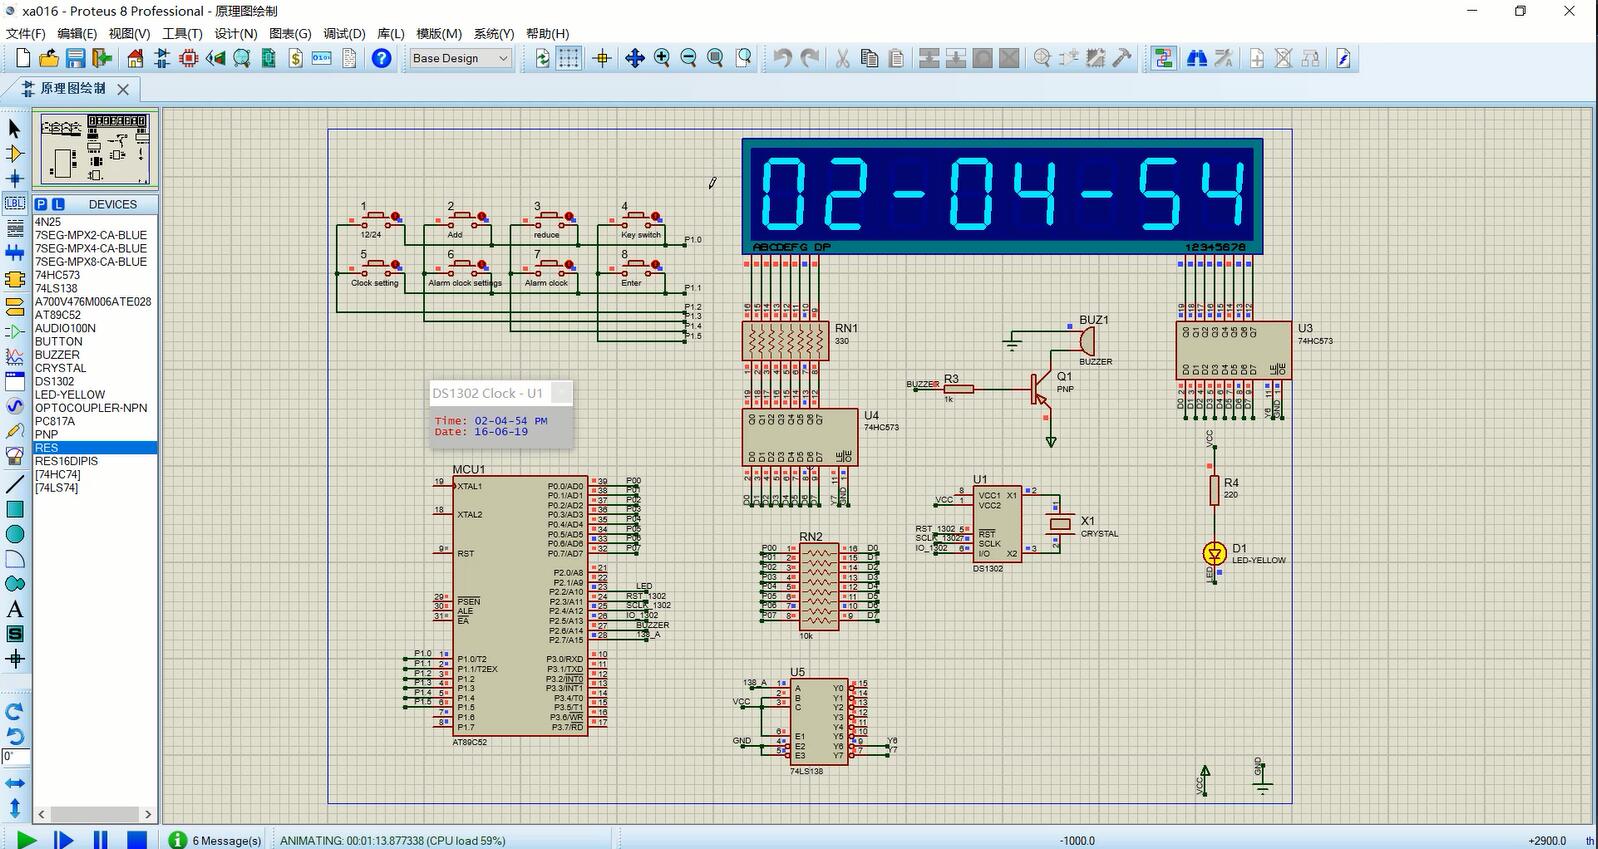Pause the running simulation

pos(100,839)
